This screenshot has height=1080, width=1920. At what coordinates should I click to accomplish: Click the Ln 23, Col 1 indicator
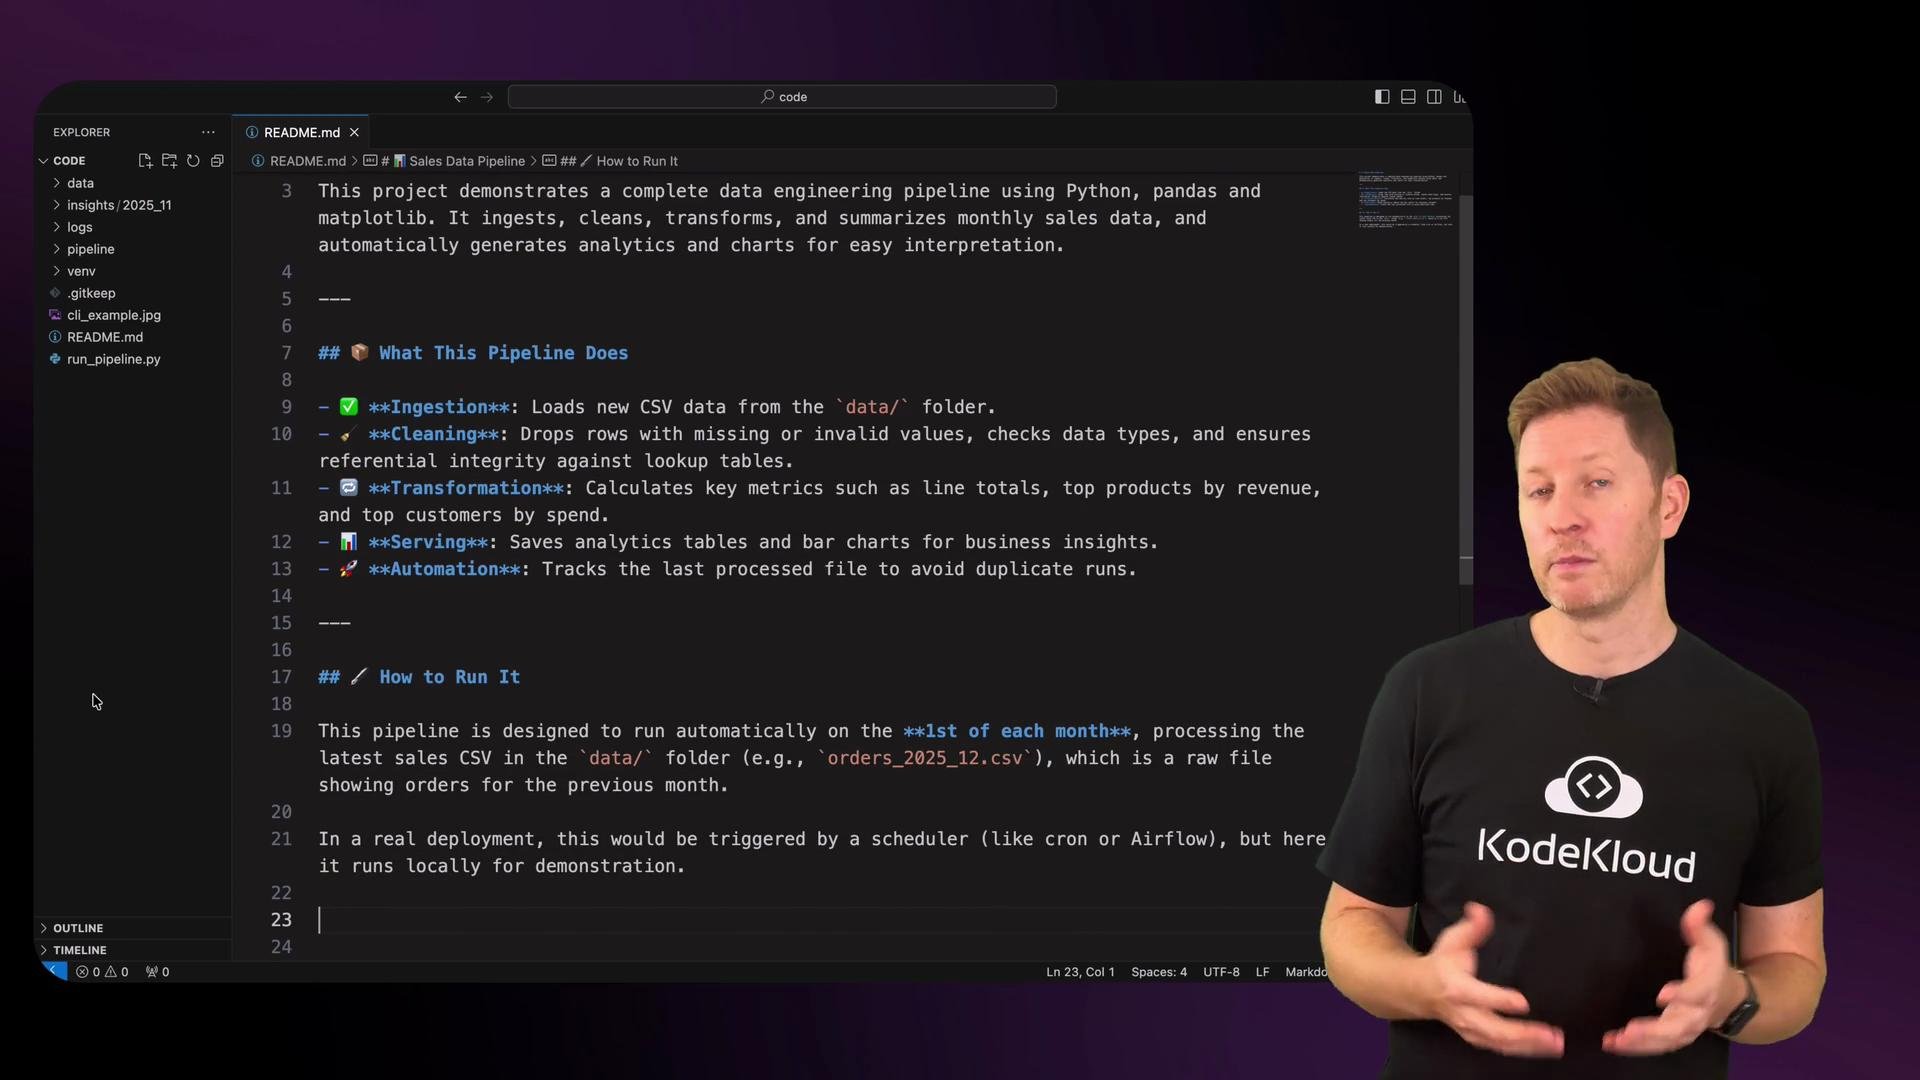[1080, 972]
